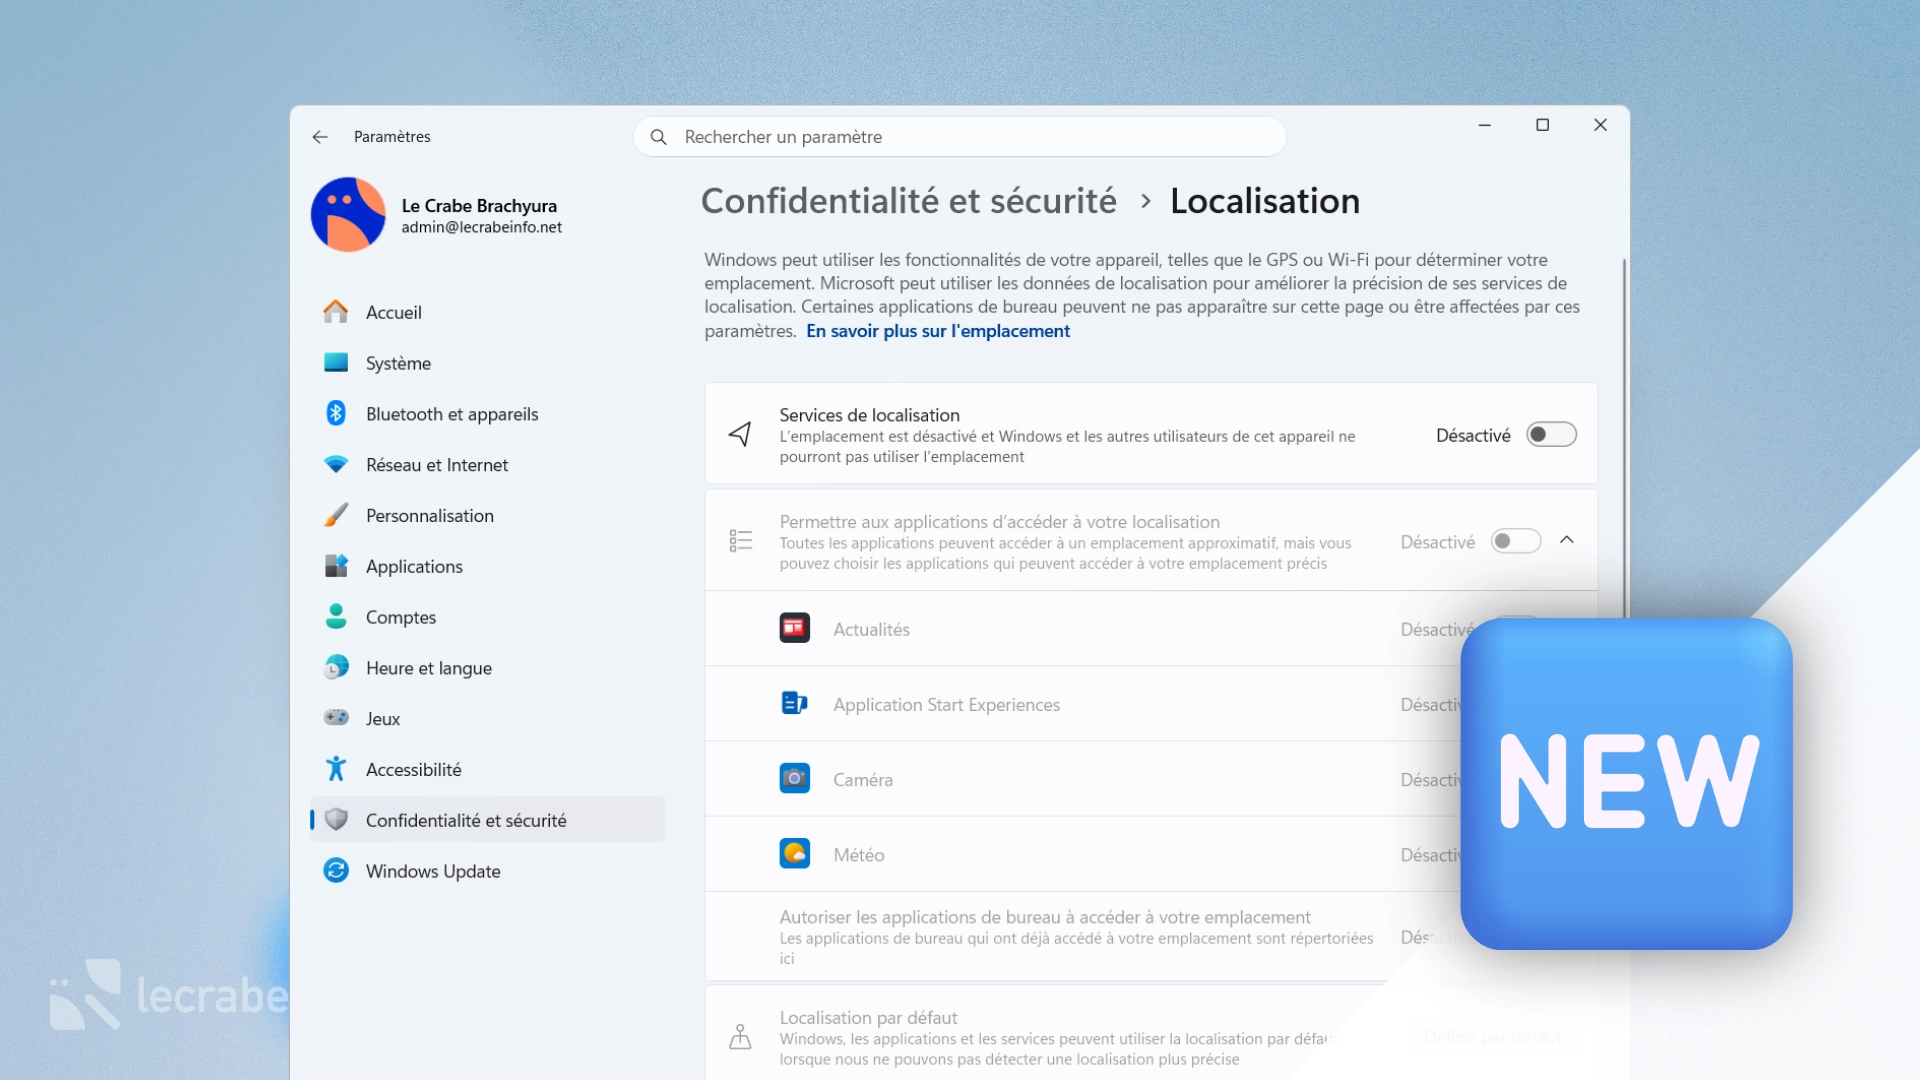Open the Le Crabe Brachyura profile avatar

(x=348, y=214)
